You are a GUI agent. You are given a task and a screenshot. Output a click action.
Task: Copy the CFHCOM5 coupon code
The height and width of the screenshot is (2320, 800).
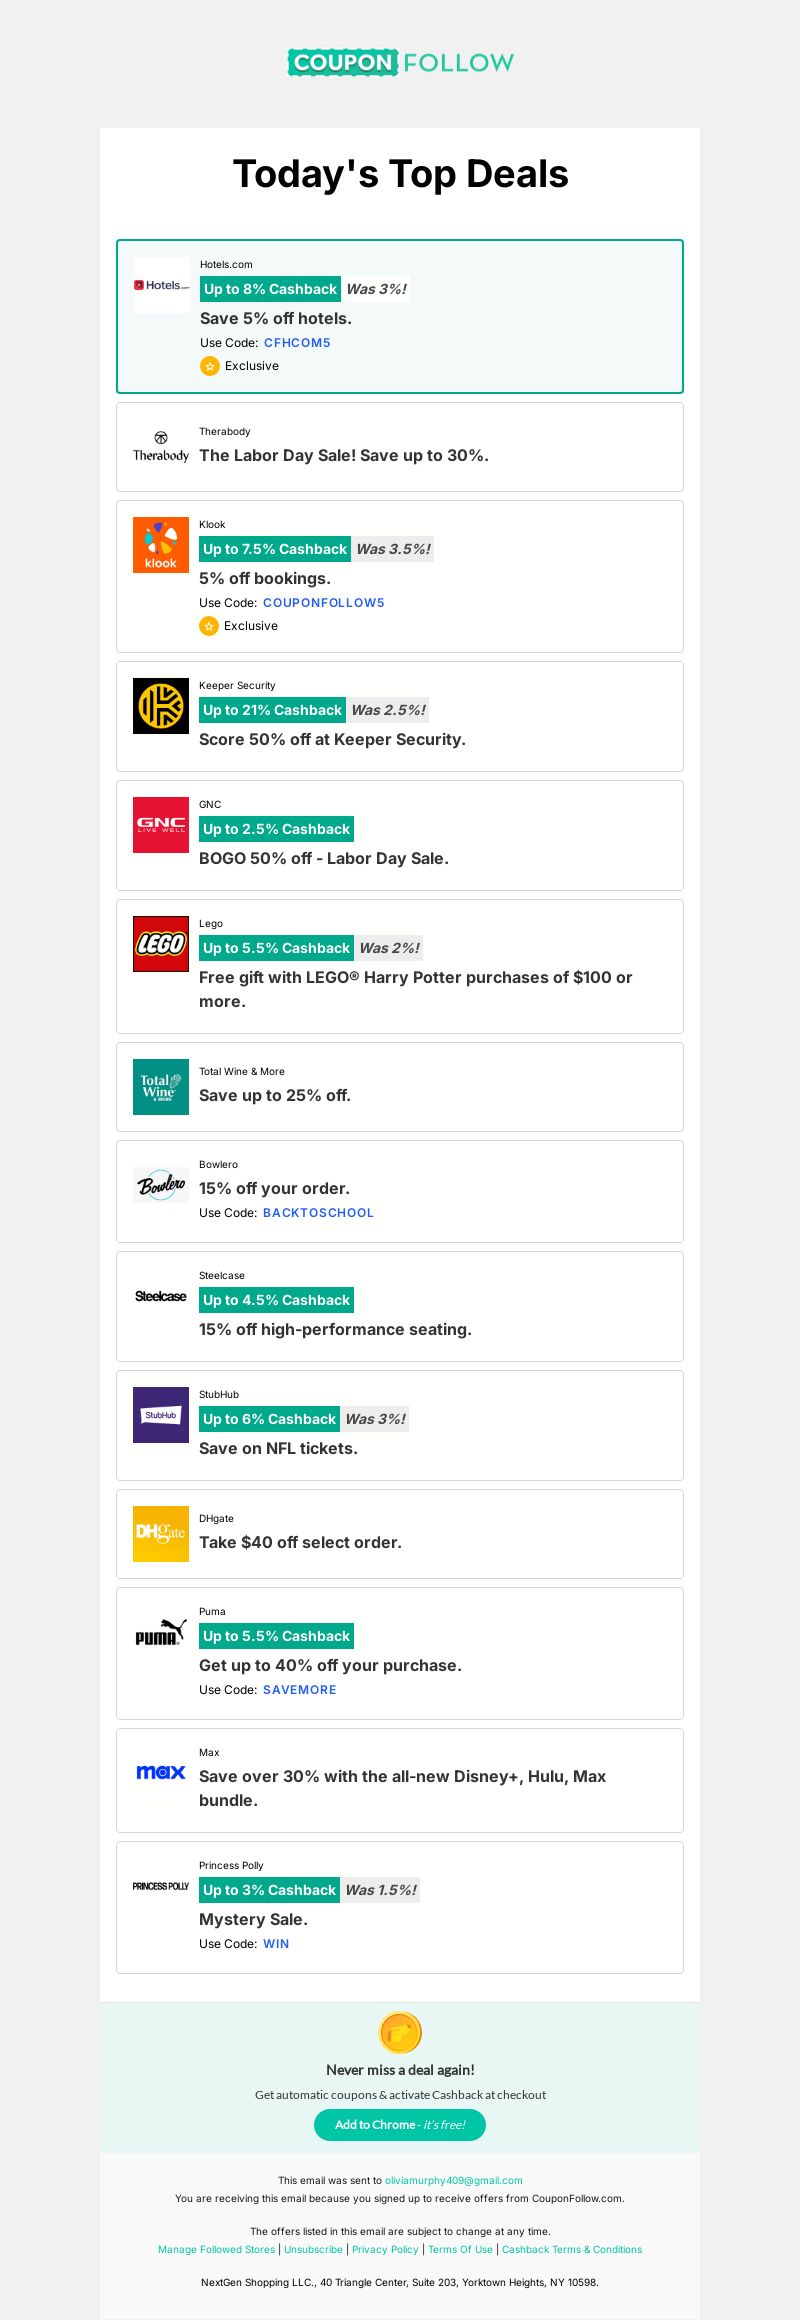pyautogui.click(x=297, y=343)
